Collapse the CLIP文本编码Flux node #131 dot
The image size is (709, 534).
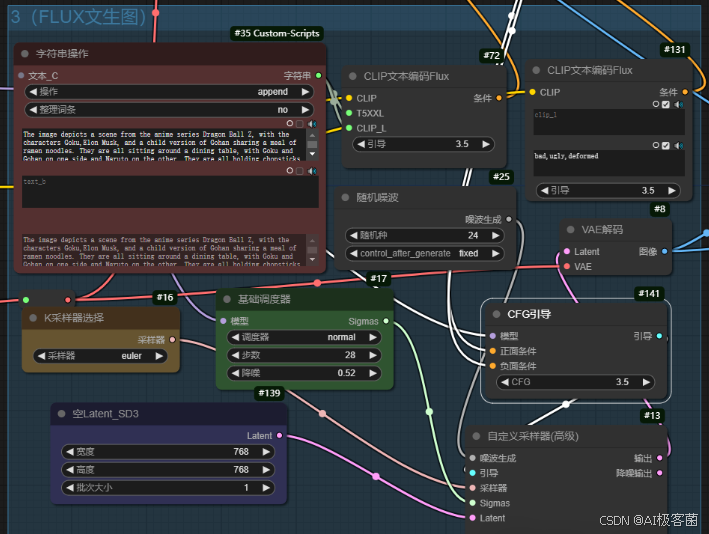(x=536, y=70)
